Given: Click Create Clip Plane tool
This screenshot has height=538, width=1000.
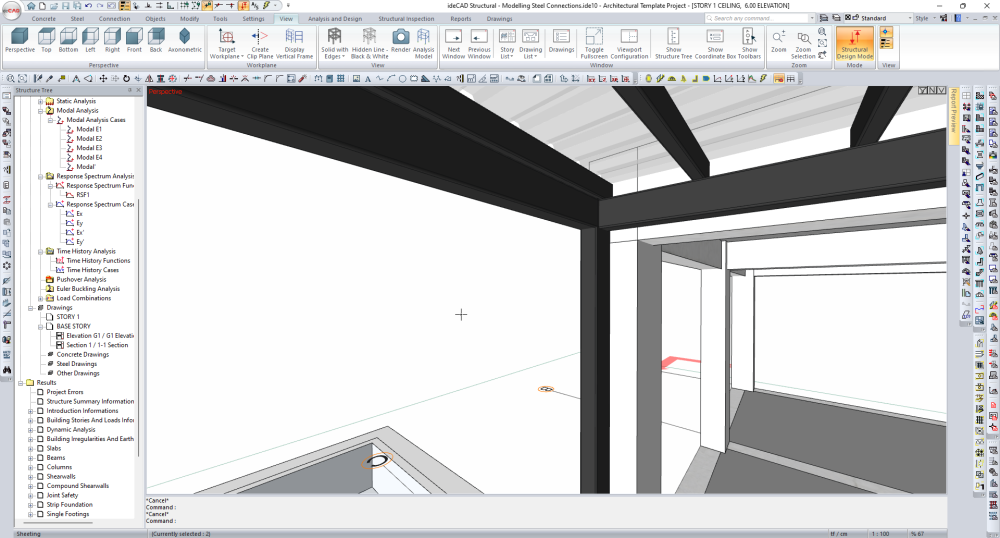Looking at the screenshot, I should pos(260,39).
